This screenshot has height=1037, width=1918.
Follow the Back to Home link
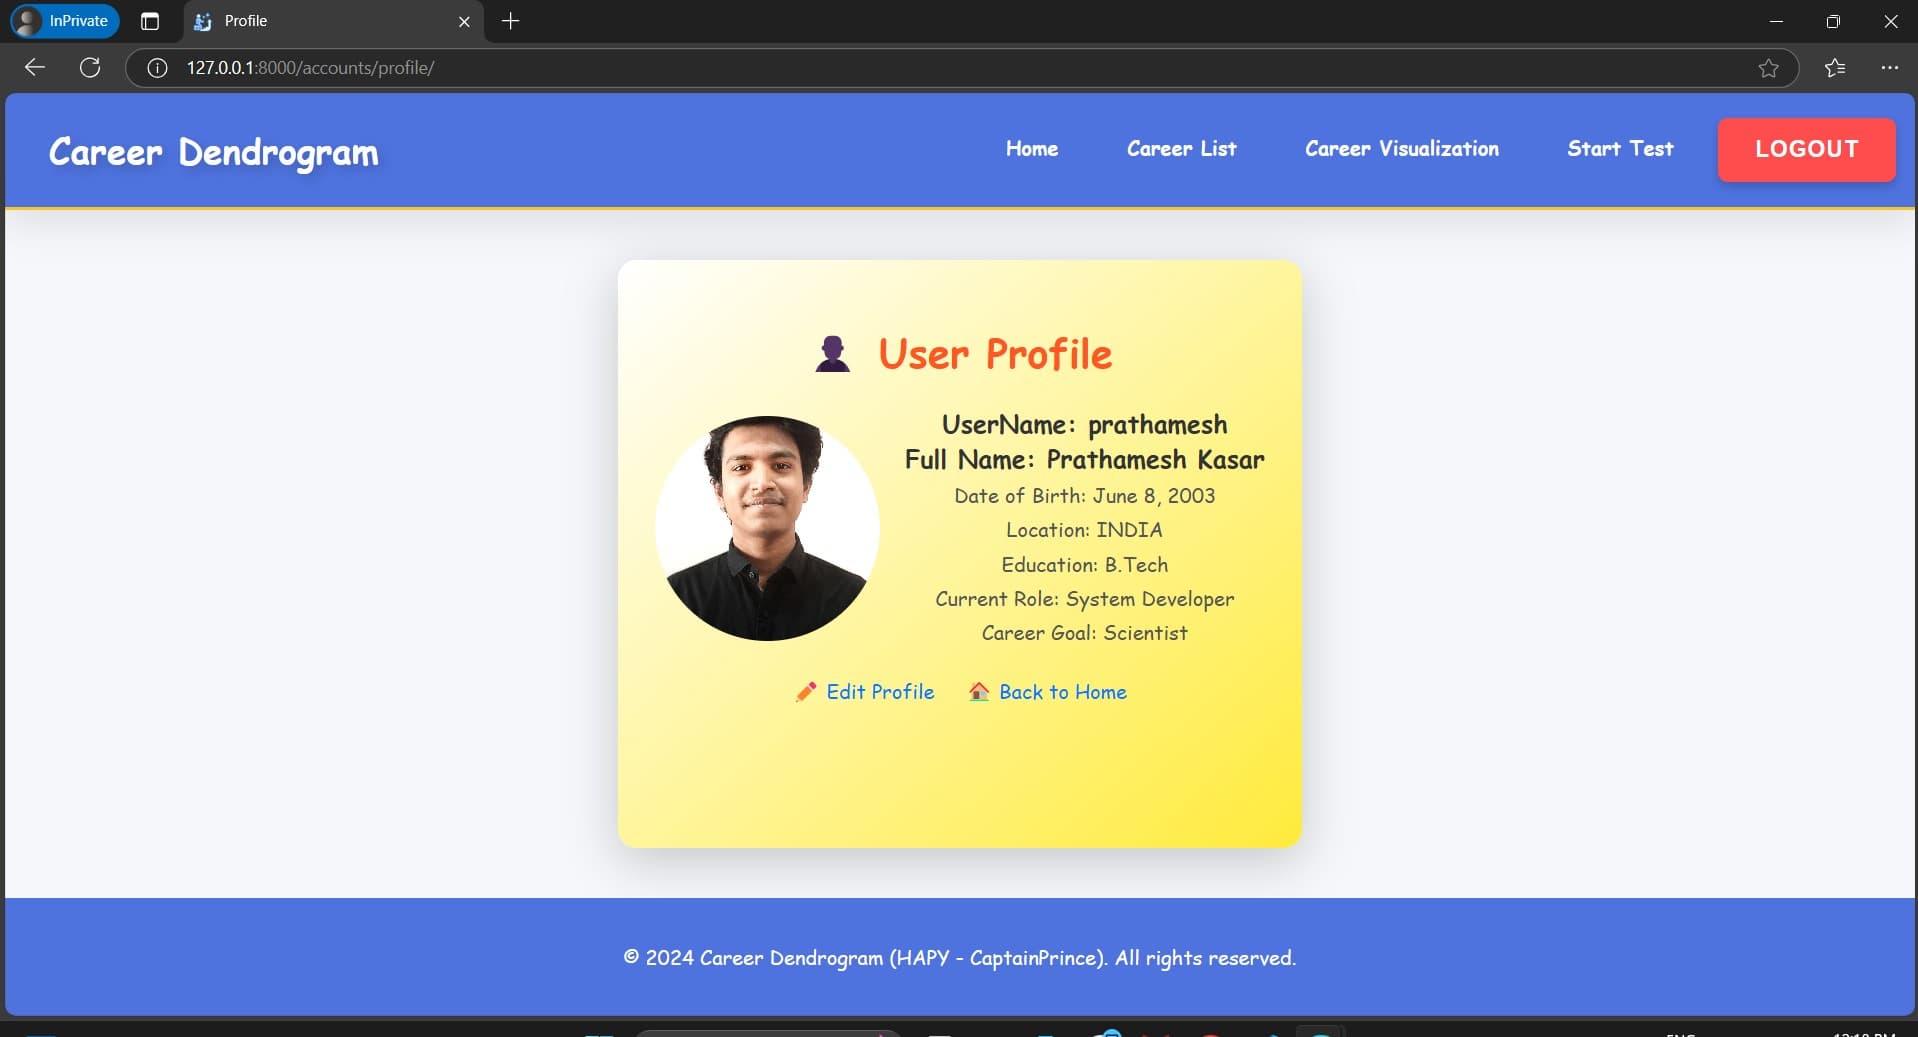[1063, 692]
